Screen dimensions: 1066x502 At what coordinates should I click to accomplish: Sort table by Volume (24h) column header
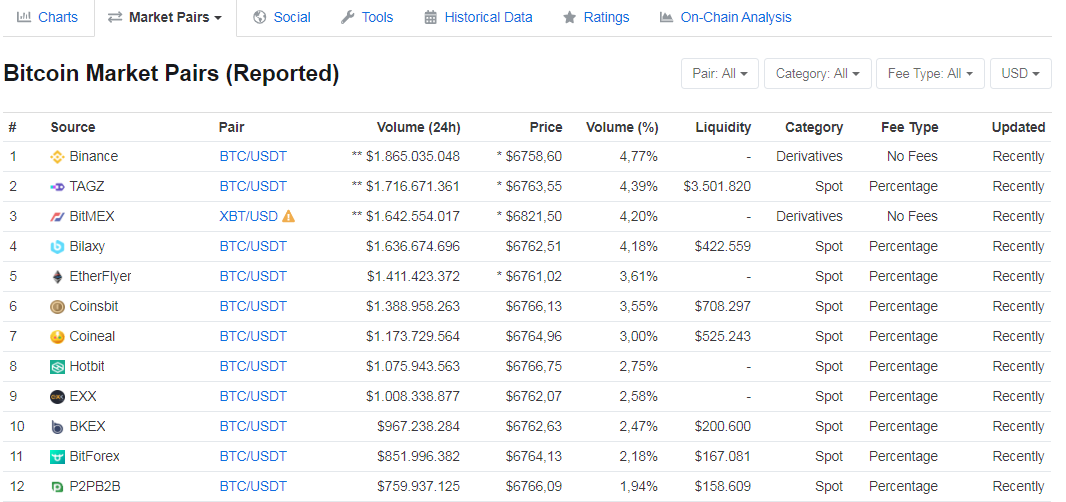click(x=418, y=127)
